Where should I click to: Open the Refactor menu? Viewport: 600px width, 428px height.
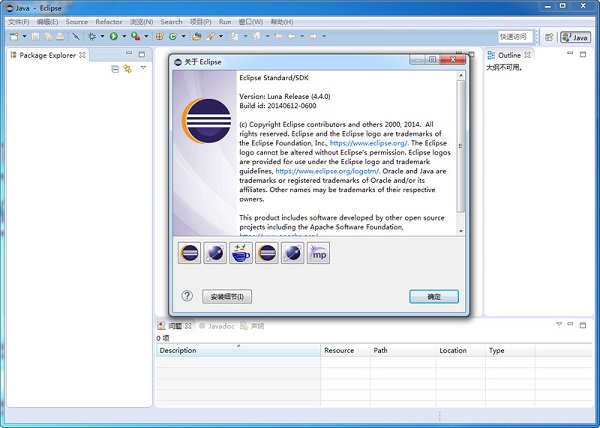(x=109, y=21)
